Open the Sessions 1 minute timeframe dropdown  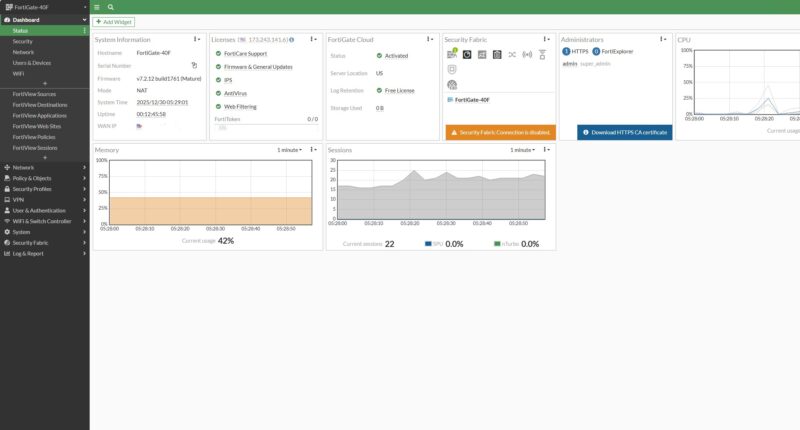pyautogui.click(x=522, y=150)
